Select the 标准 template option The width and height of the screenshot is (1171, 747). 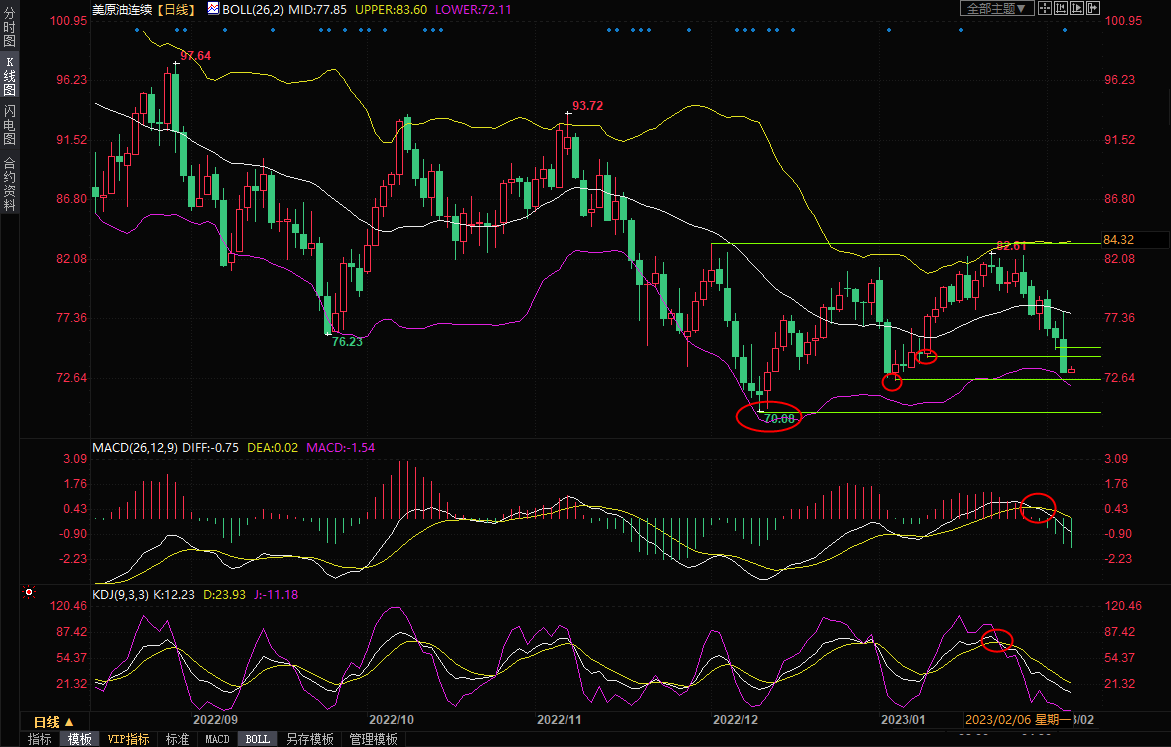coord(177,739)
